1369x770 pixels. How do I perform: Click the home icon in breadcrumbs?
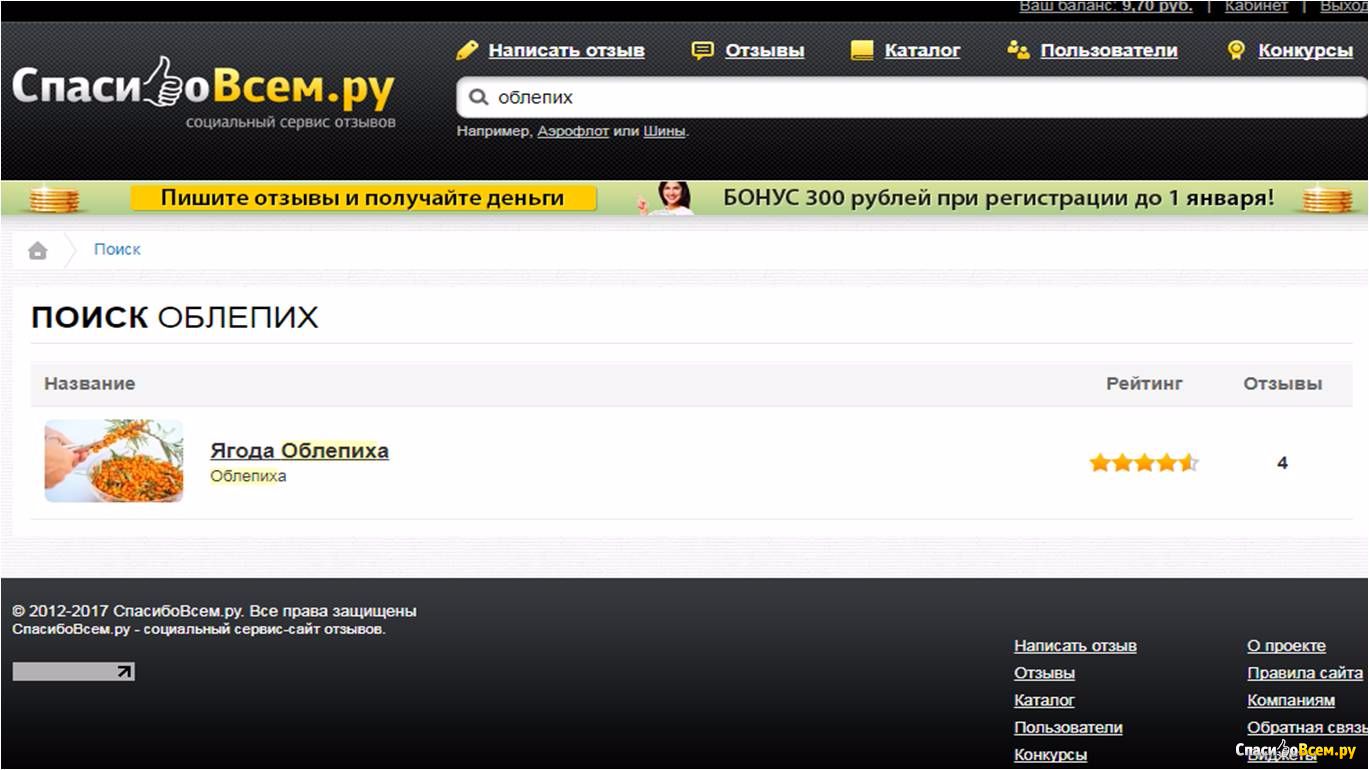38,250
